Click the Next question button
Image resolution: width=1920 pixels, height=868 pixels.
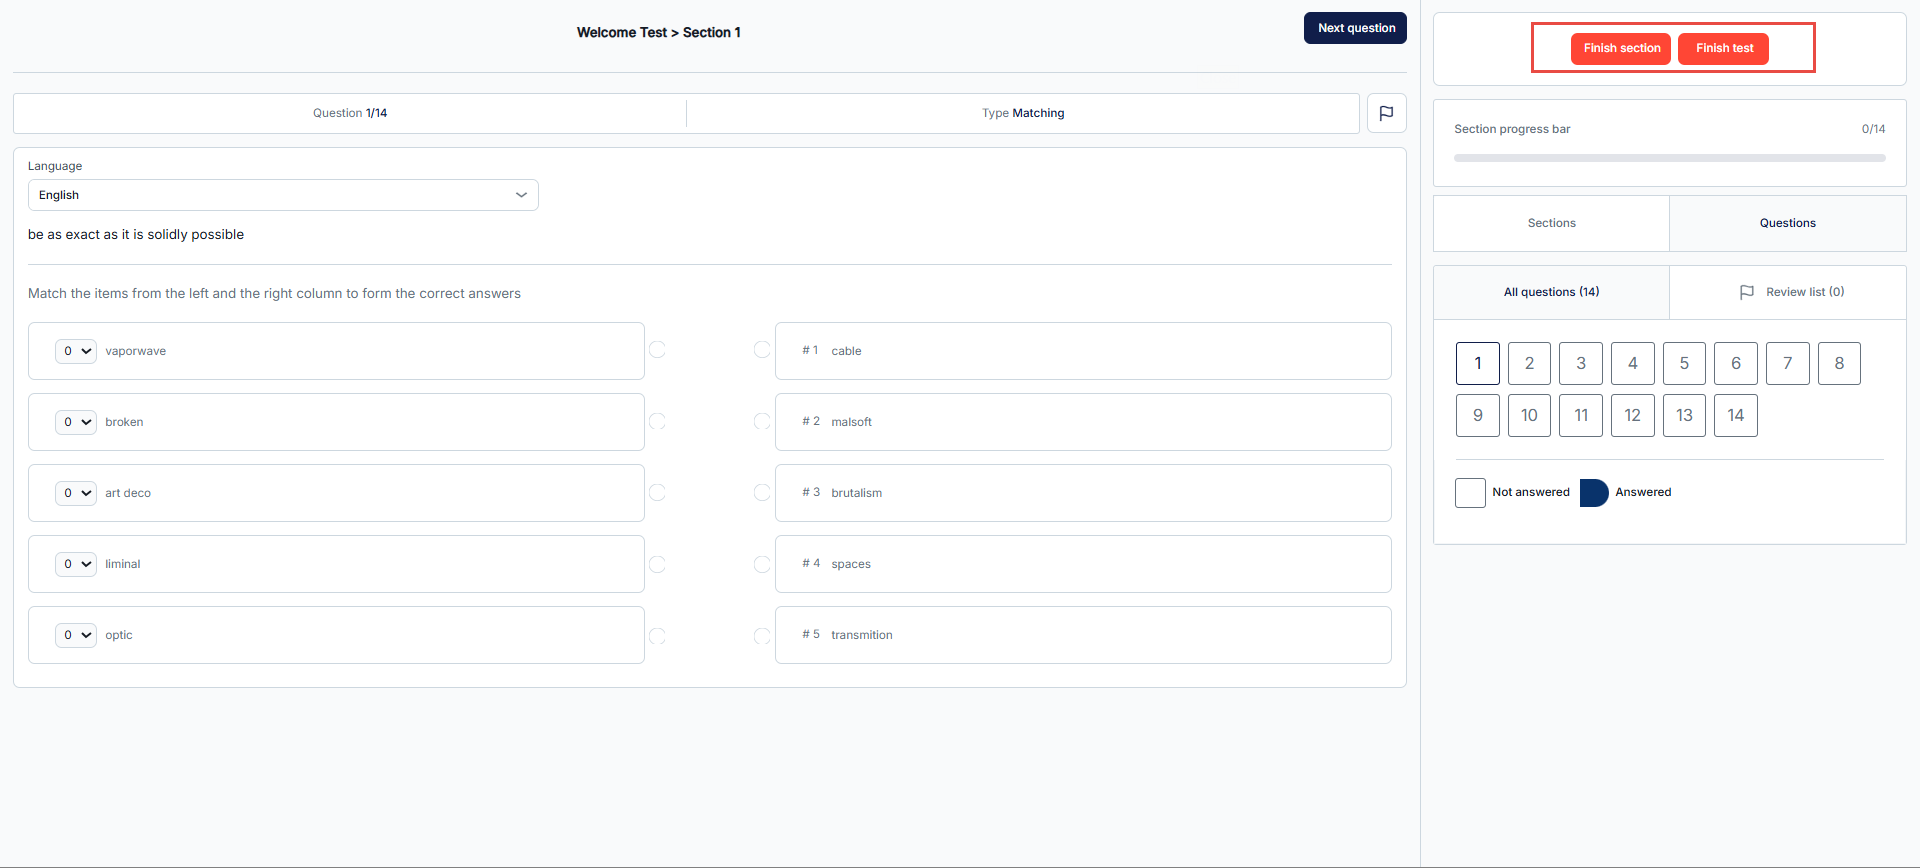pos(1355,28)
